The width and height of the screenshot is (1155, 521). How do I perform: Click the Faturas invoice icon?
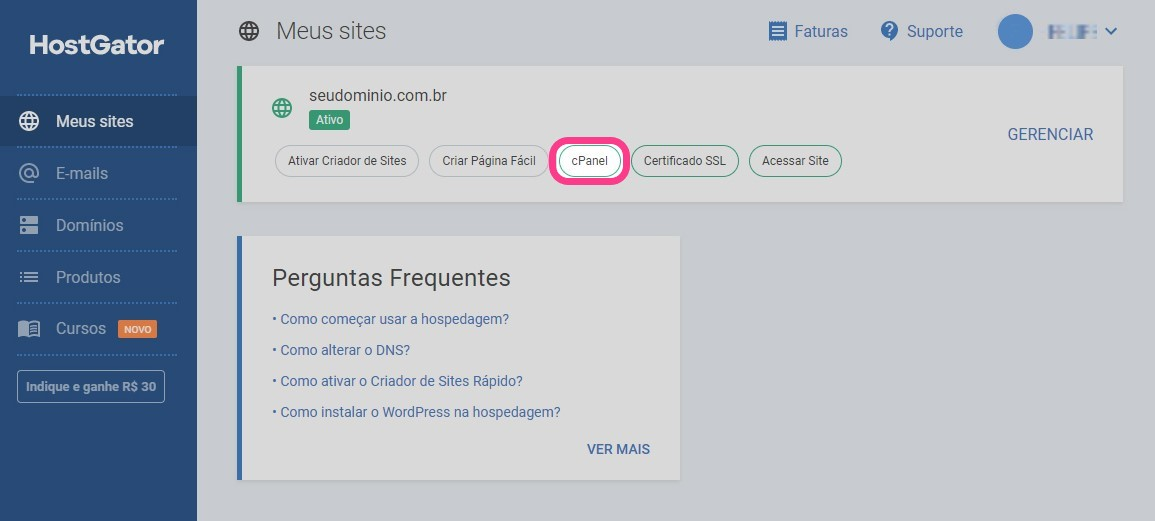777,31
